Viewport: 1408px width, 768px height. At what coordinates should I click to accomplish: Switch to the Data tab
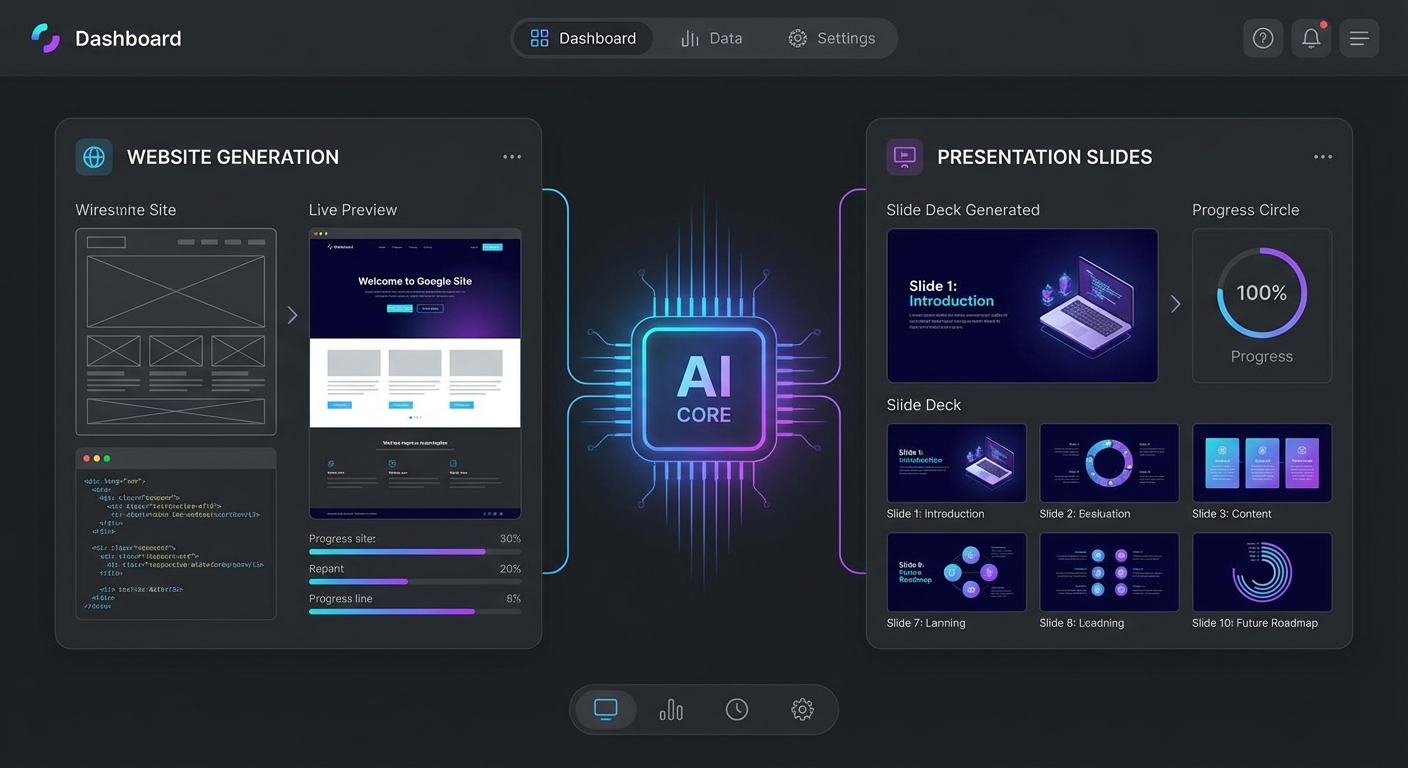coord(712,37)
